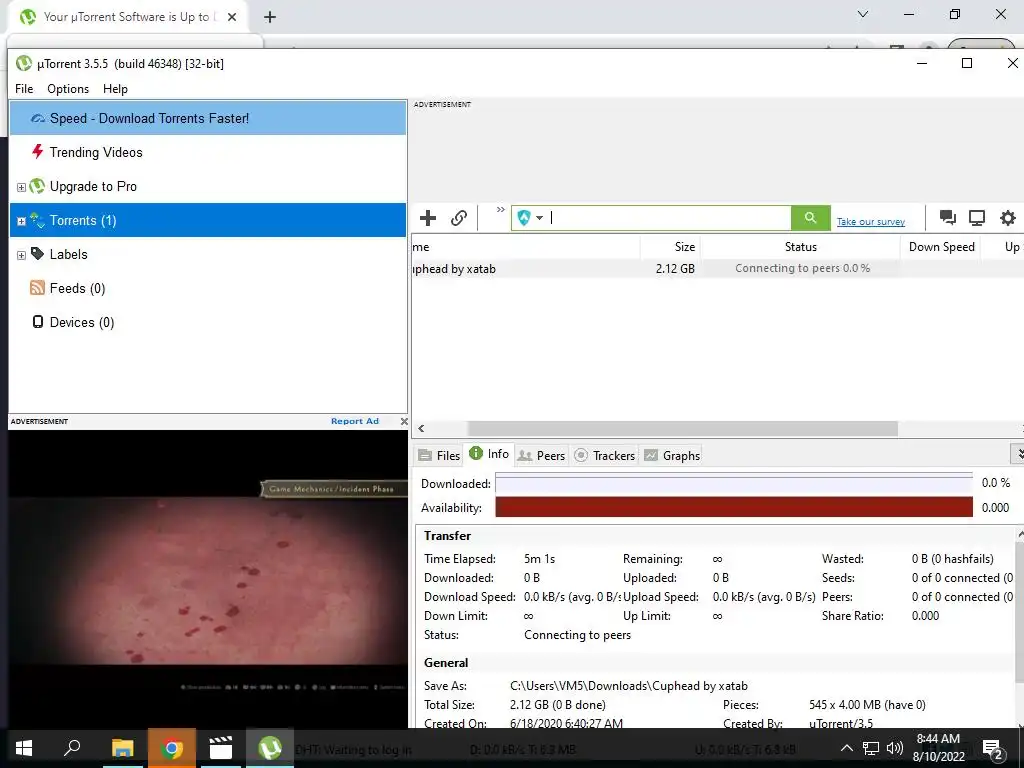Close the Your µTorrent Software Chrome tab
Image resolution: width=1024 pixels, height=768 pixels.
(232, 17)
